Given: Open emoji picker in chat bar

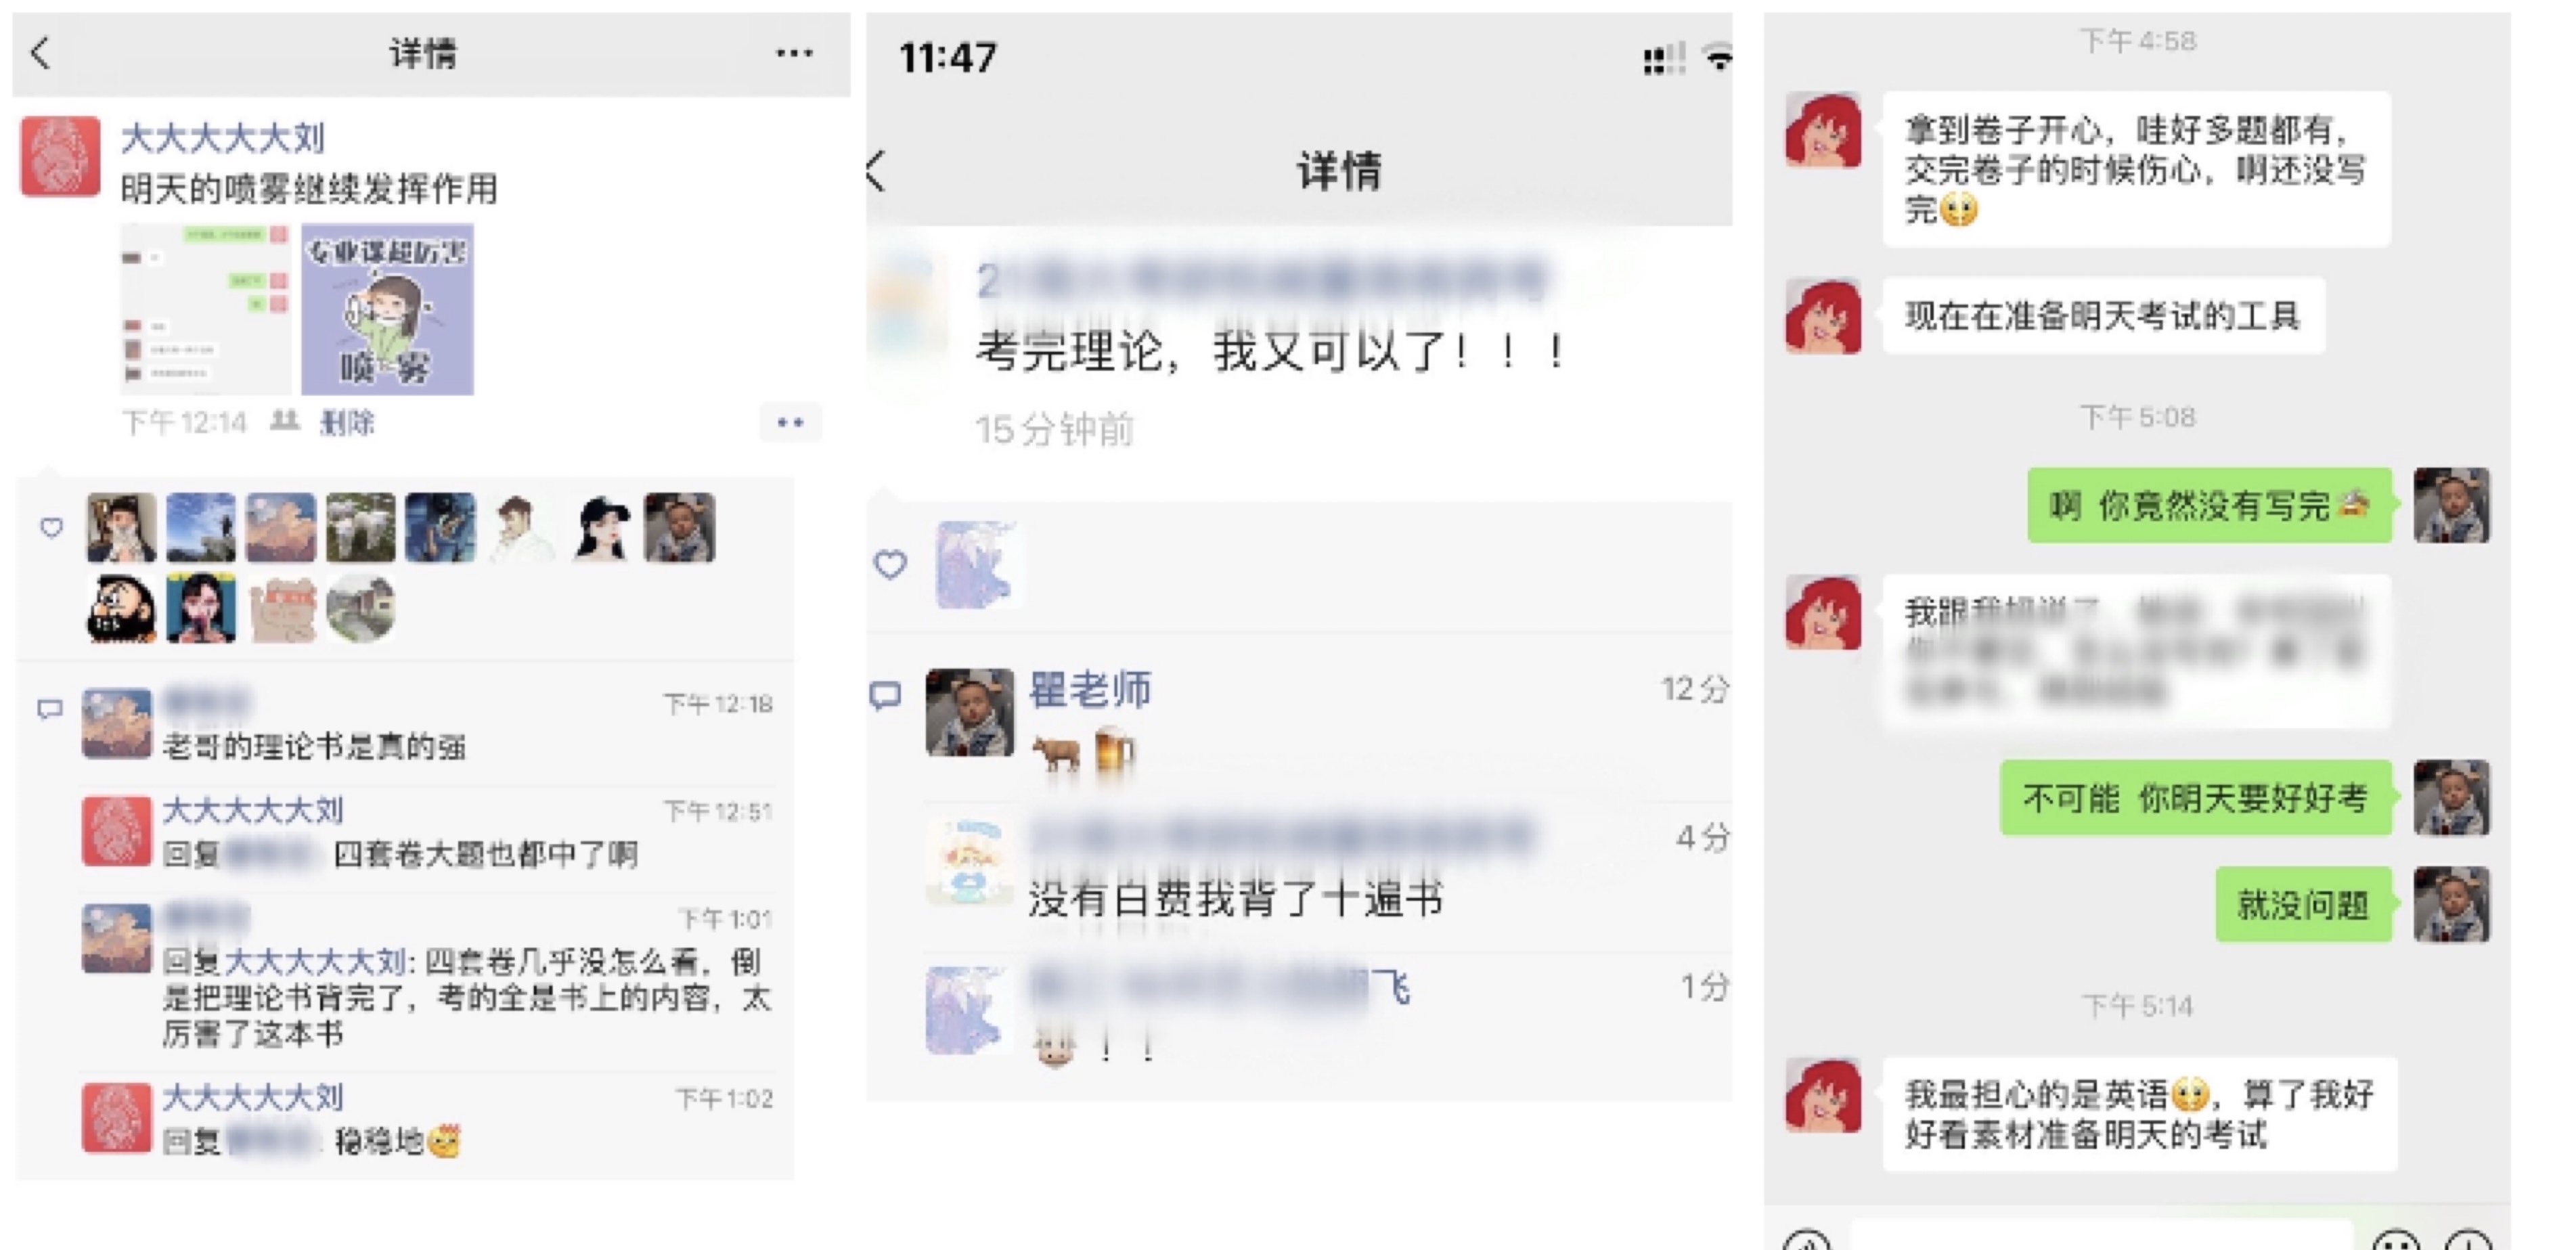Looking at the screenshot, I should (2397, 1240).
